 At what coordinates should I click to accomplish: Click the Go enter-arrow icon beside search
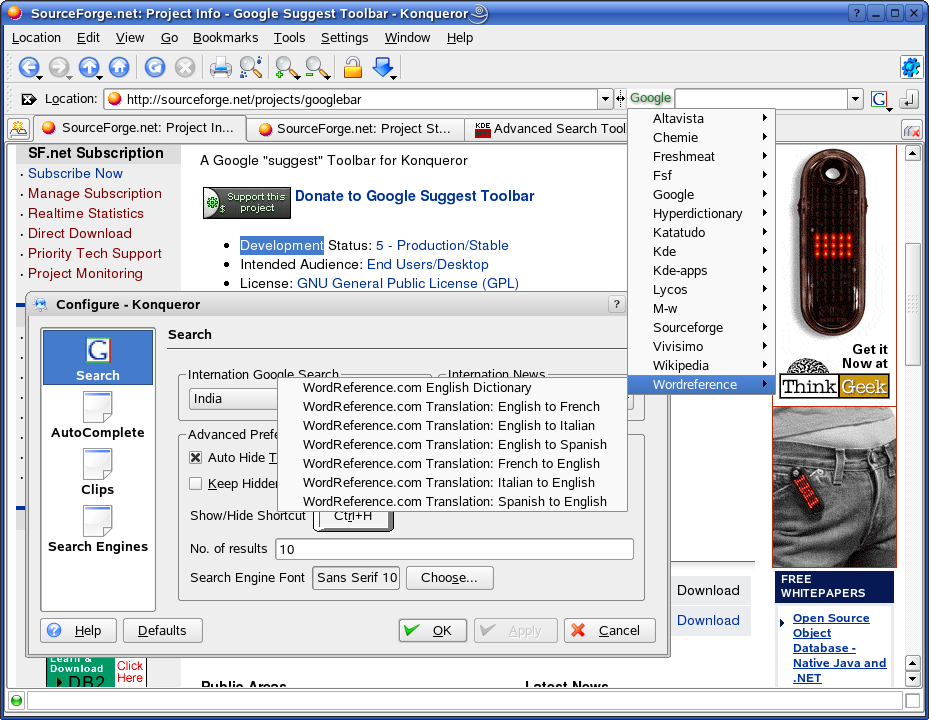[908, 99]
